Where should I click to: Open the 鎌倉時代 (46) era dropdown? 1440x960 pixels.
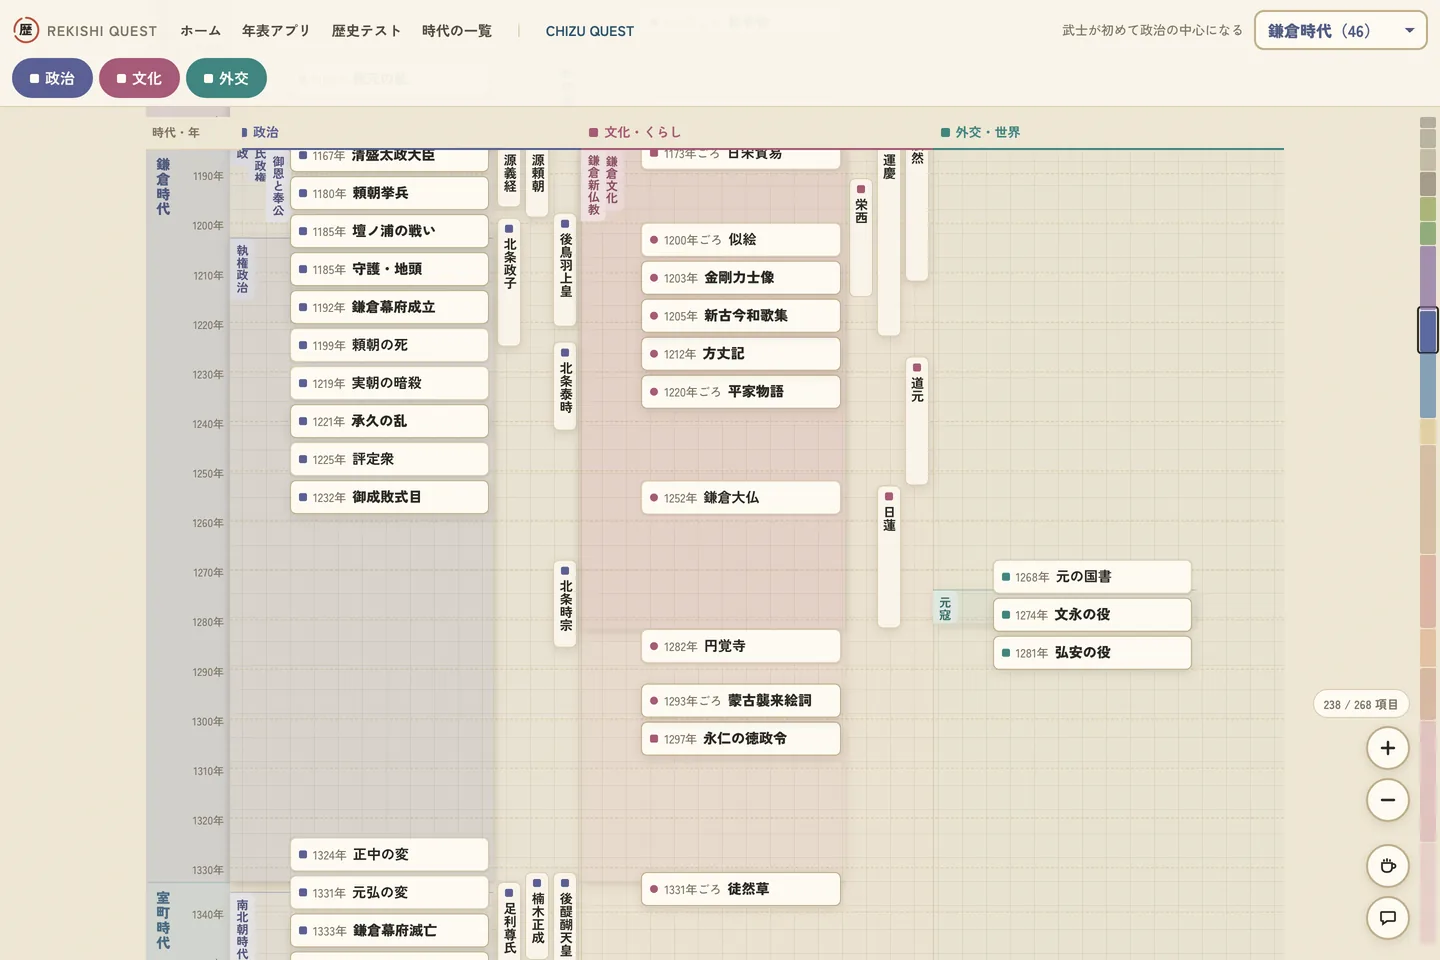pyautogui.click(x=1340, y=30)
